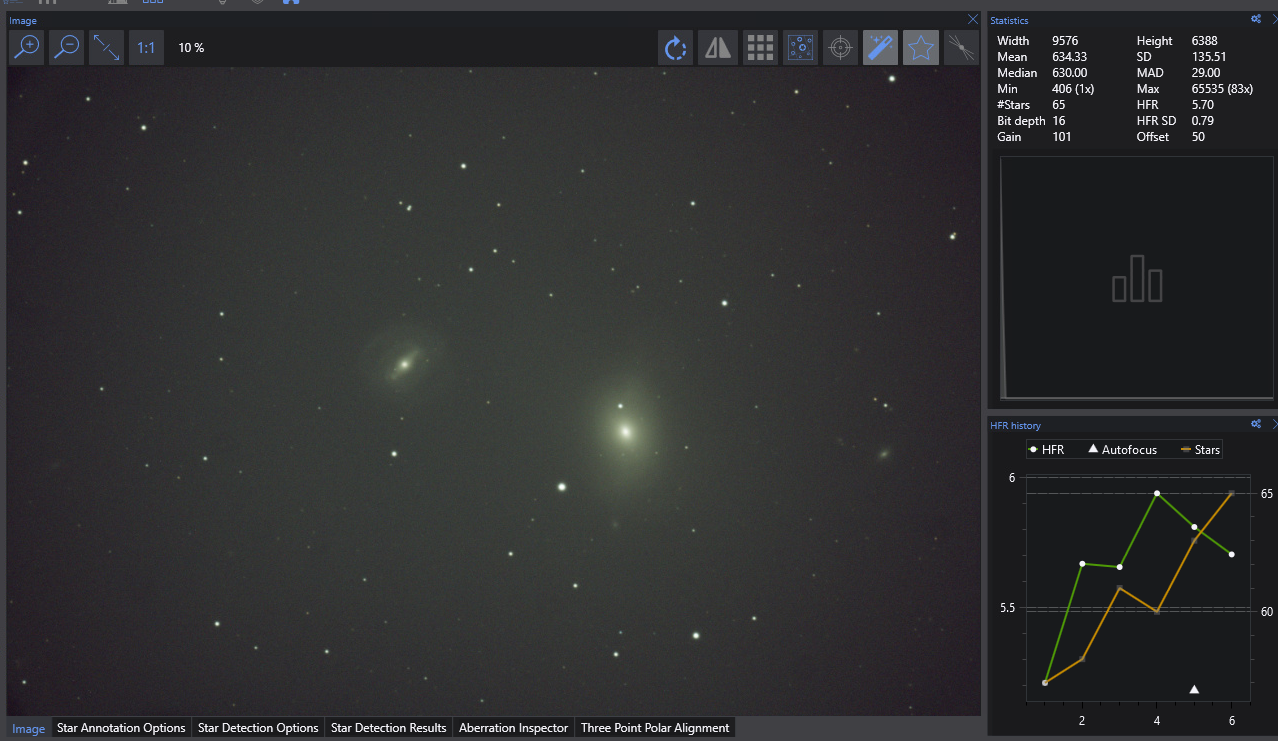Click the histogram placeholder icon
The image size is (1278, 741).
tap(1137, 278)
